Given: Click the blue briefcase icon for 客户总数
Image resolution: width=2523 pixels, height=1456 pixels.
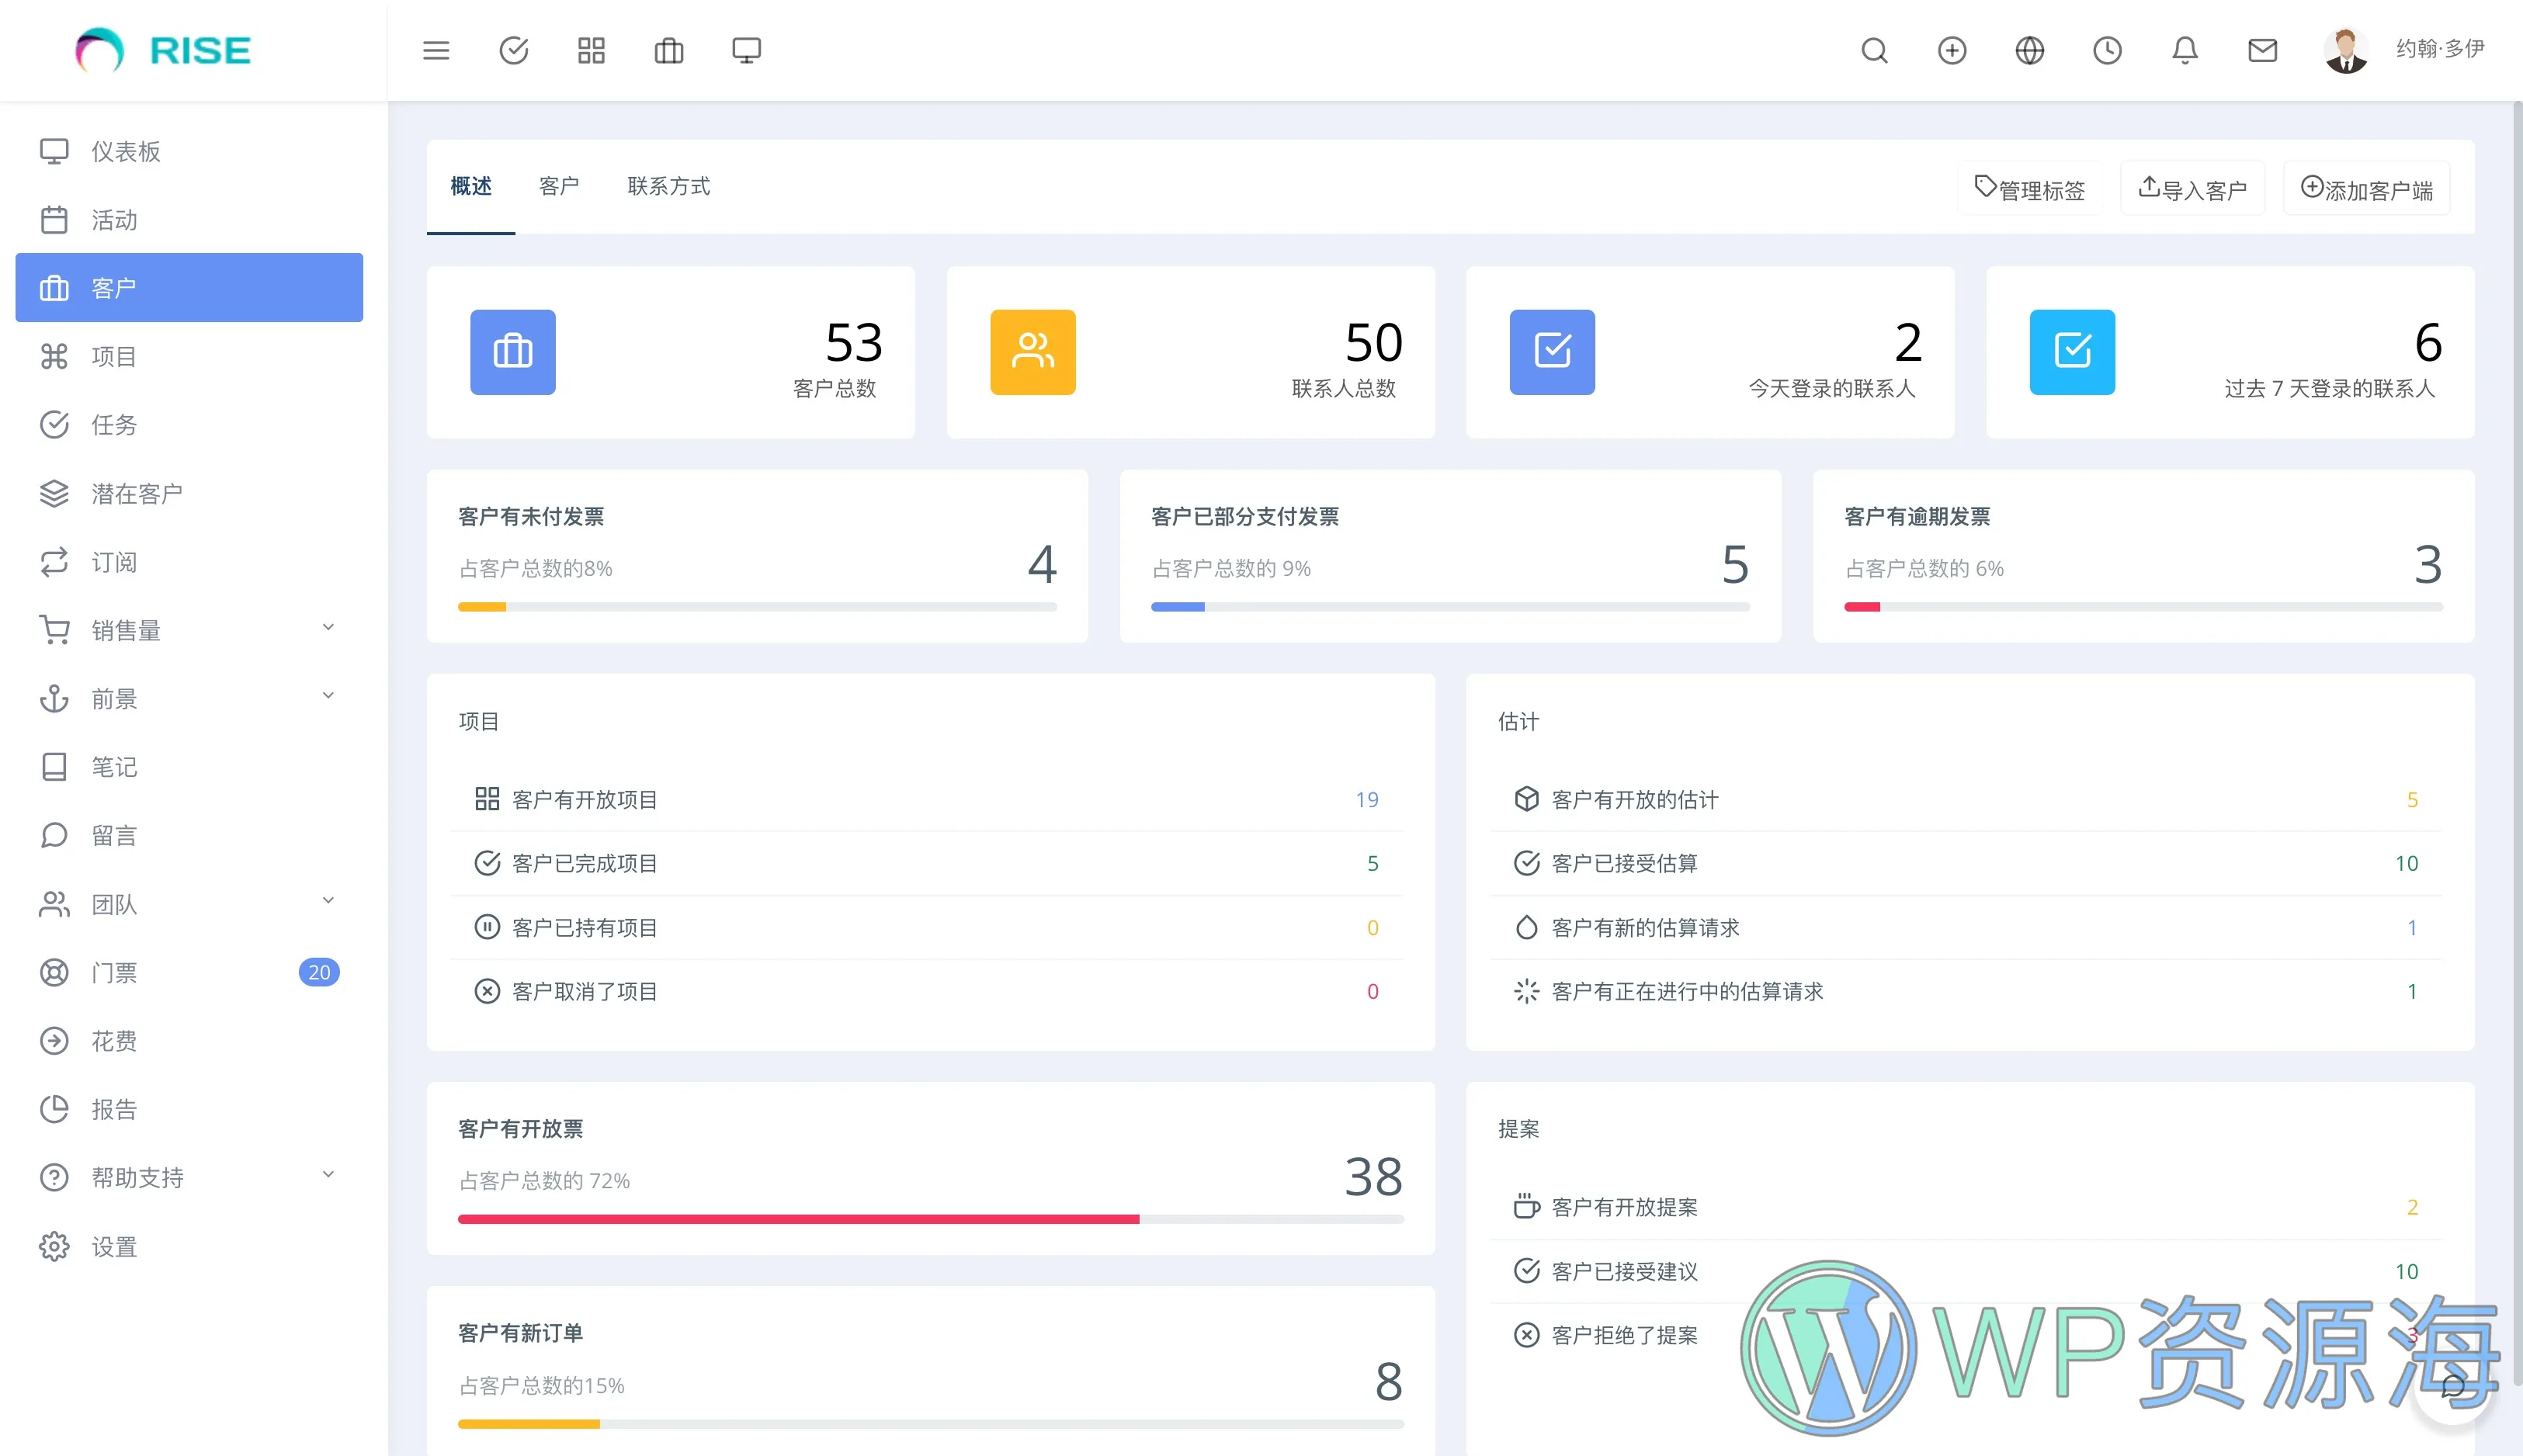Looking at the screenshot, I should point(513,352).
